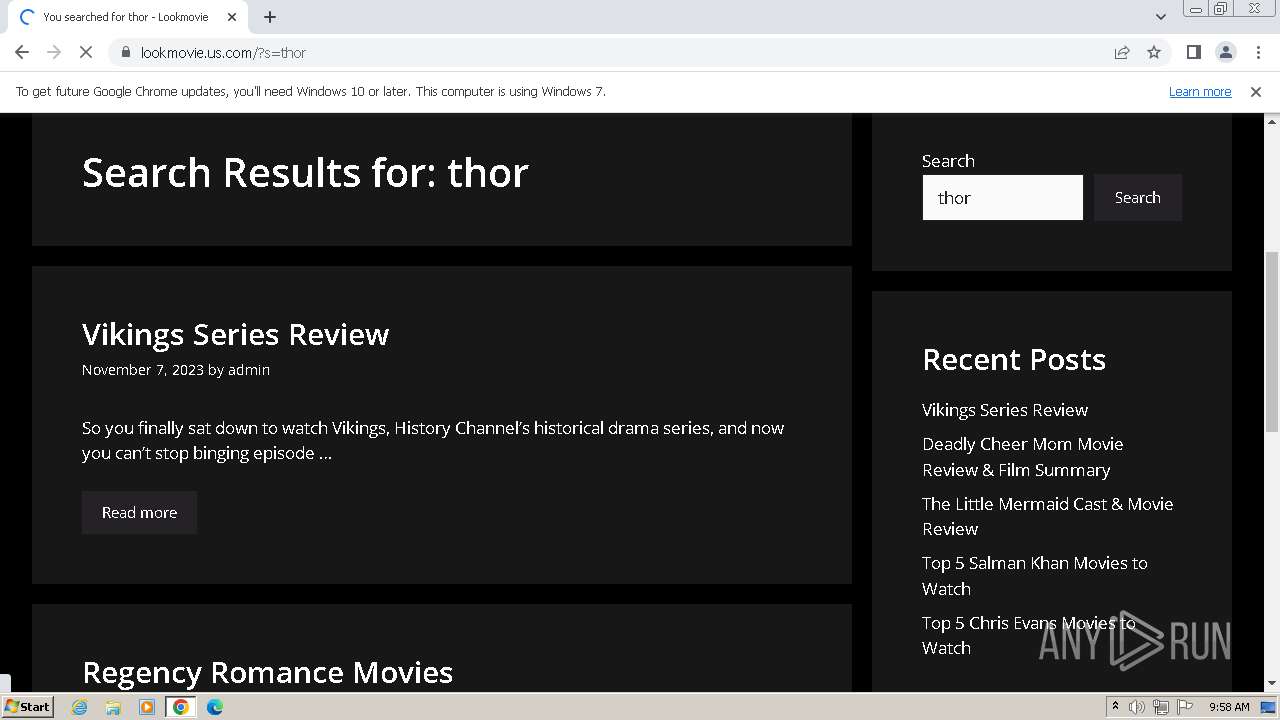Bookmark this page with the star icon
Image resolution: width=1280 pixels, height=720 pixels.
point(1154,52)
